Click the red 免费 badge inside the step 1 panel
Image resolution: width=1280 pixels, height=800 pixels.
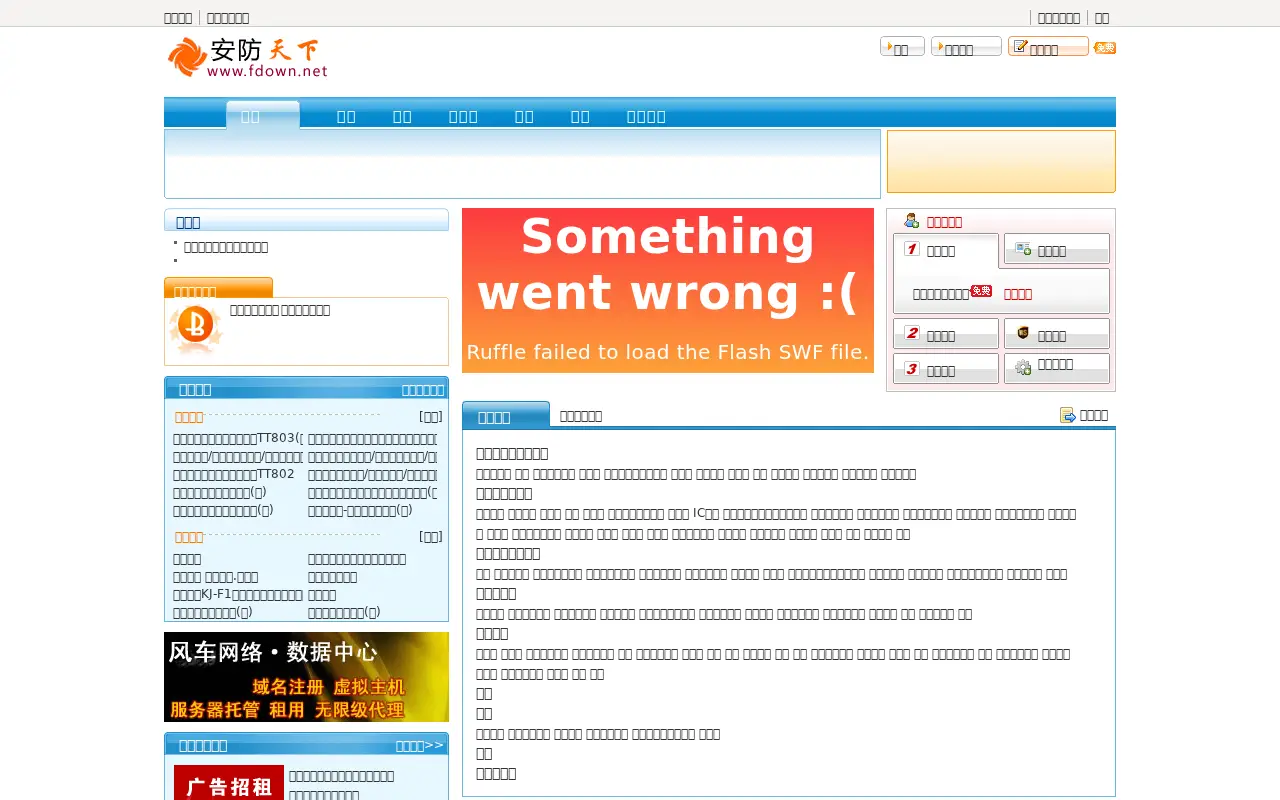[981, 291]
